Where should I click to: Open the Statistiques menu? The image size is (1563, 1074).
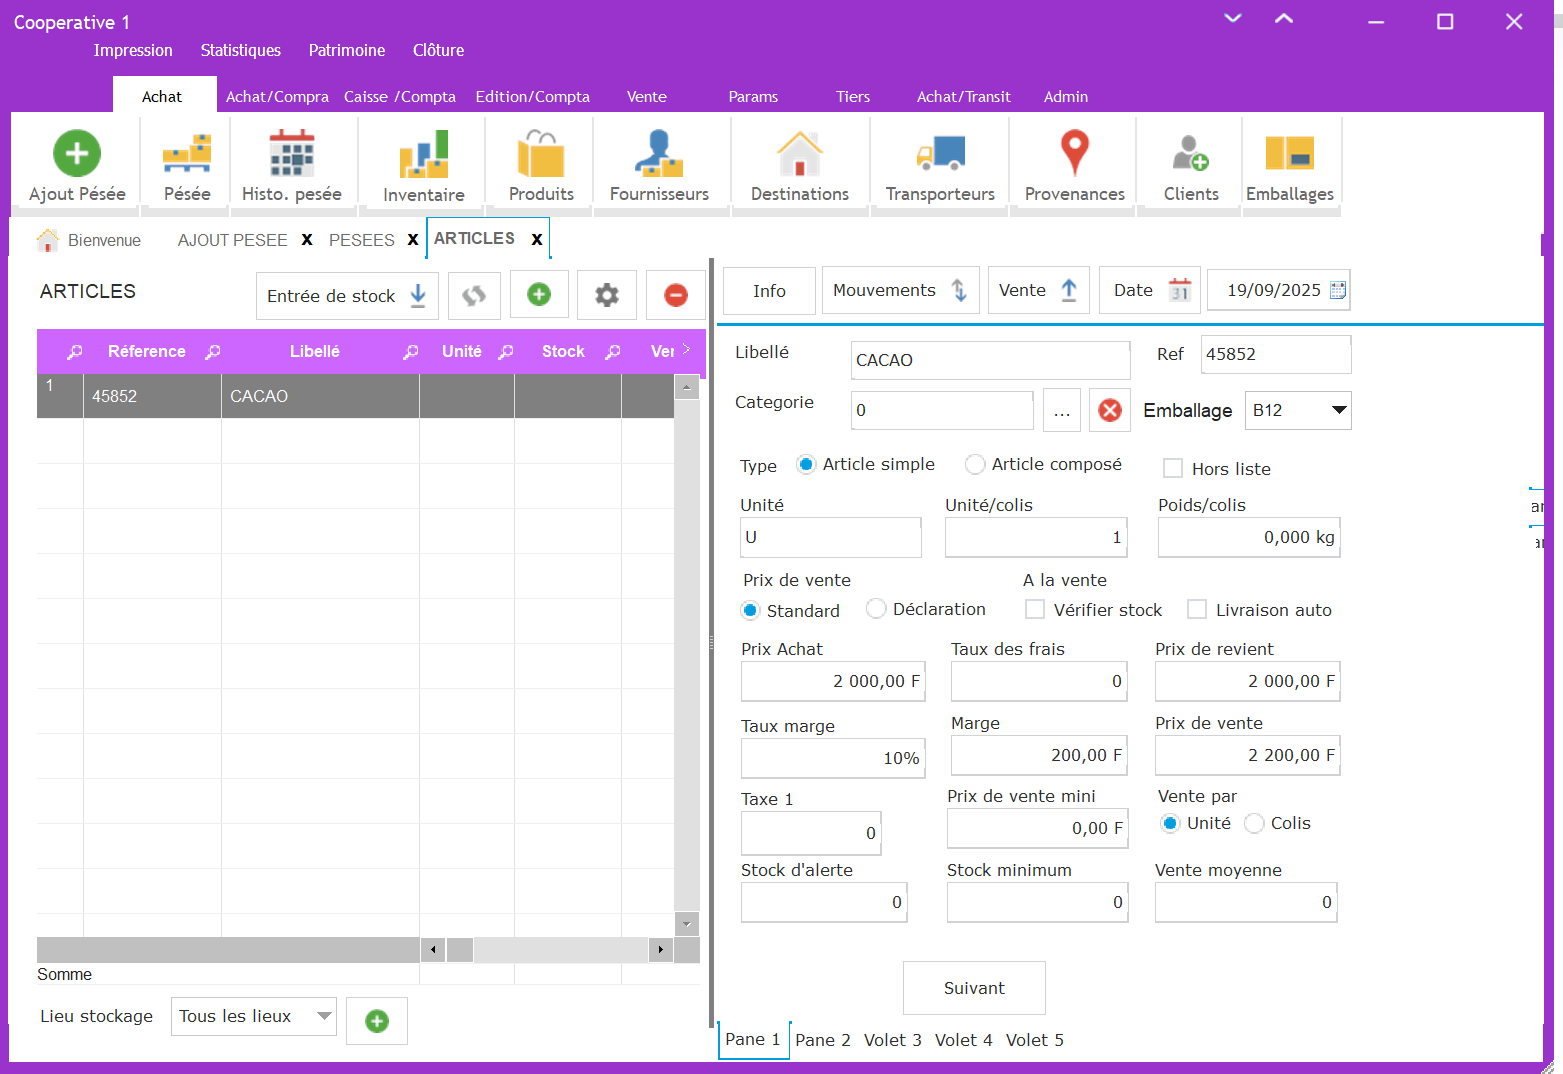click(x=240, y=50)
